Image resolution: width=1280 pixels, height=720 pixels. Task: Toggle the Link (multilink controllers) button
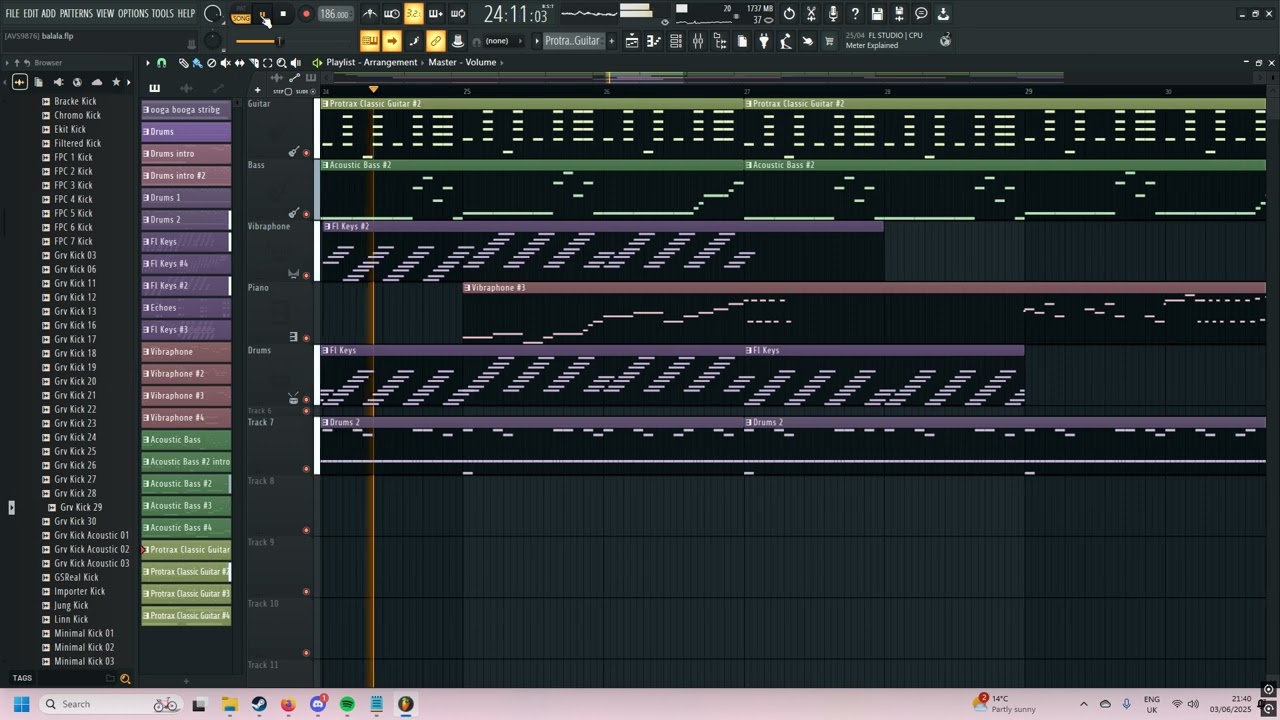coord(435,41)
